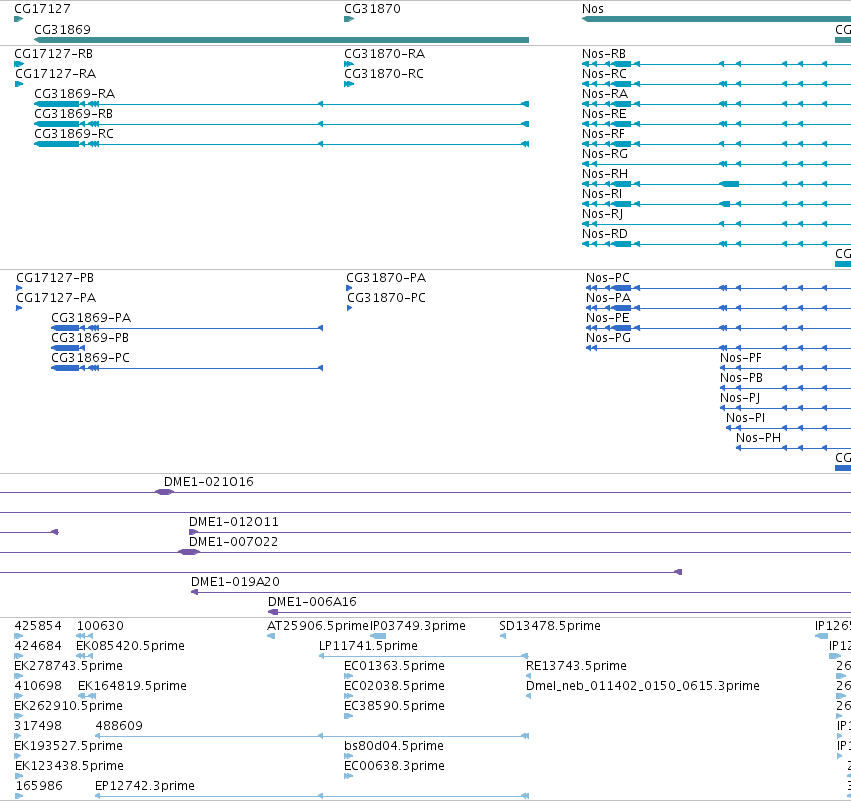Open the AT25906.5prime EST
Viewport: 851px width, 801px height.
[318, 626]
